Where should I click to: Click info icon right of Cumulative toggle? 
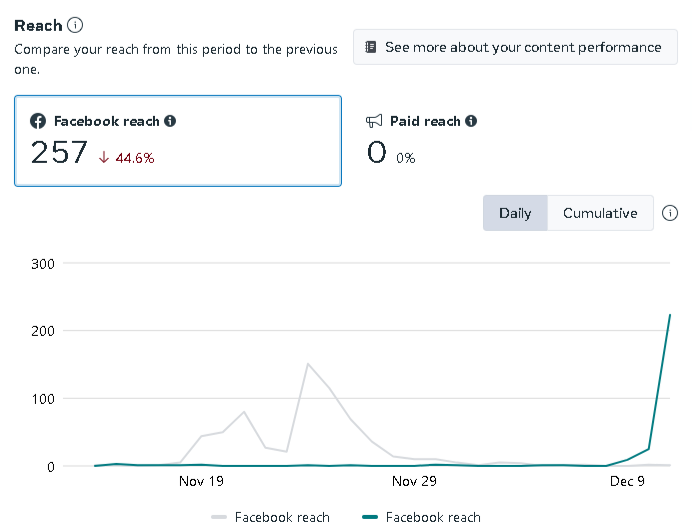[x=670, y=213]
